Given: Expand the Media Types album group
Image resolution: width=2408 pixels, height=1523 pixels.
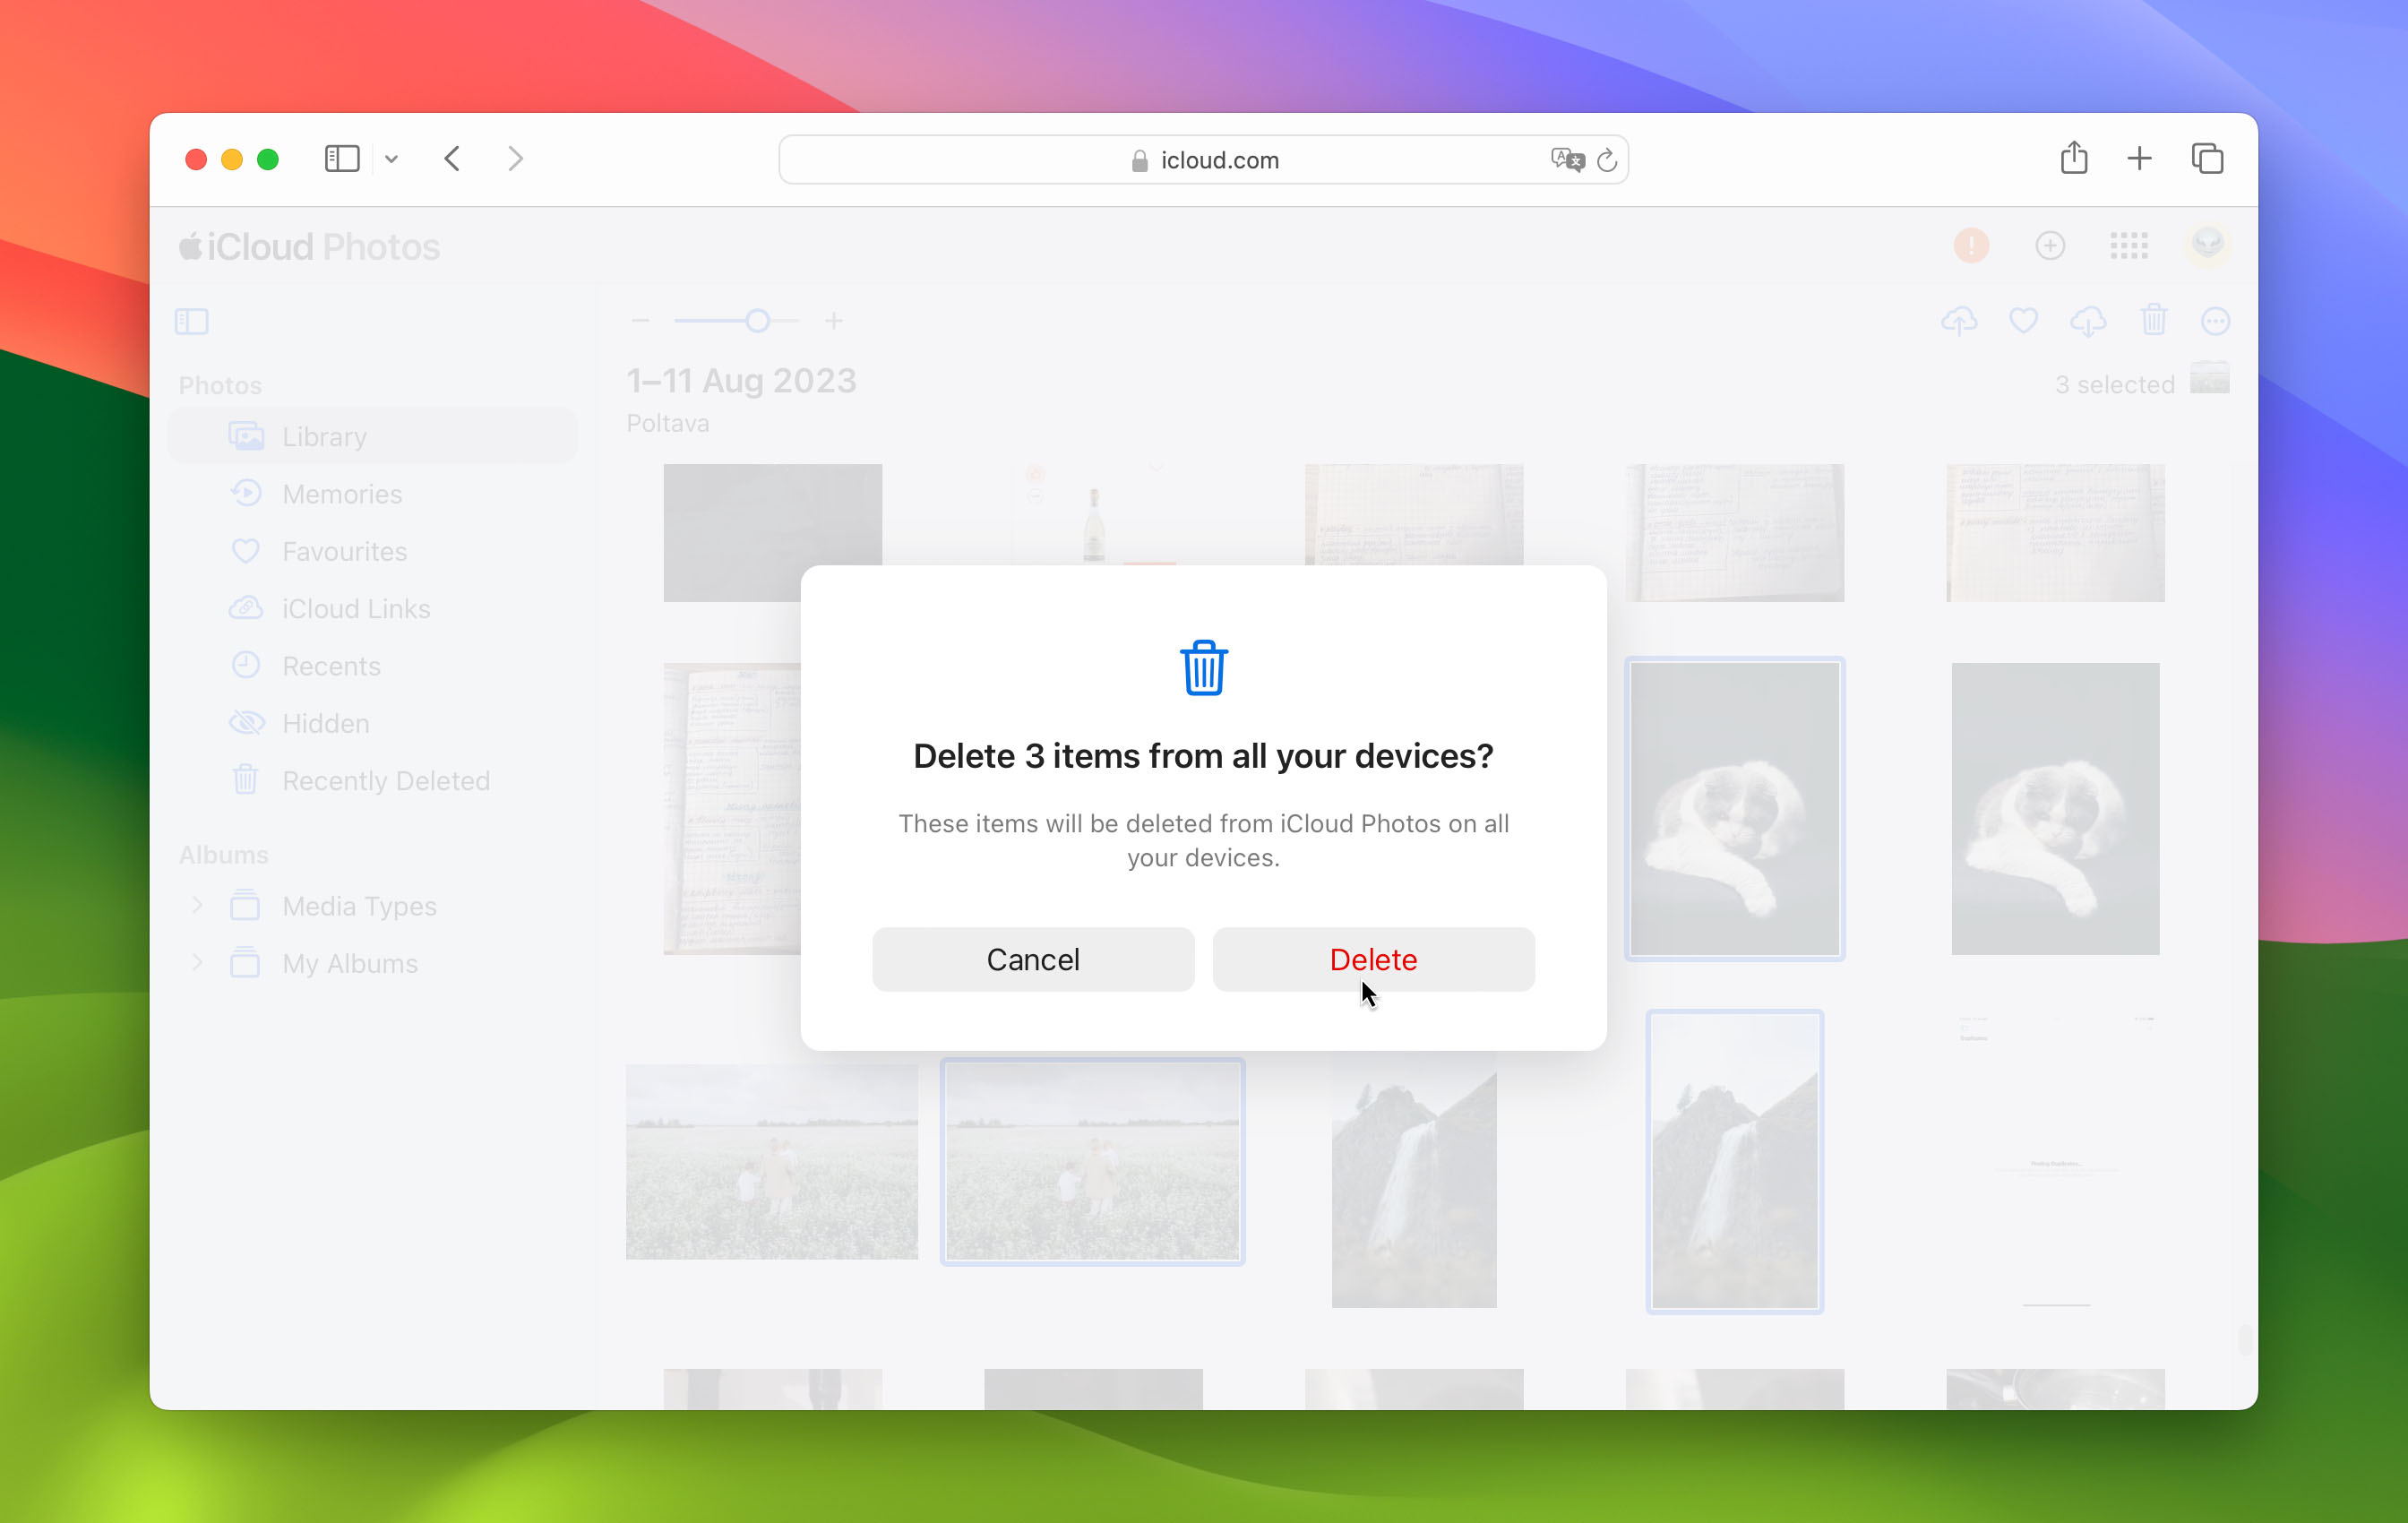Looking at the screenshot, I should (x=198, y=908).
